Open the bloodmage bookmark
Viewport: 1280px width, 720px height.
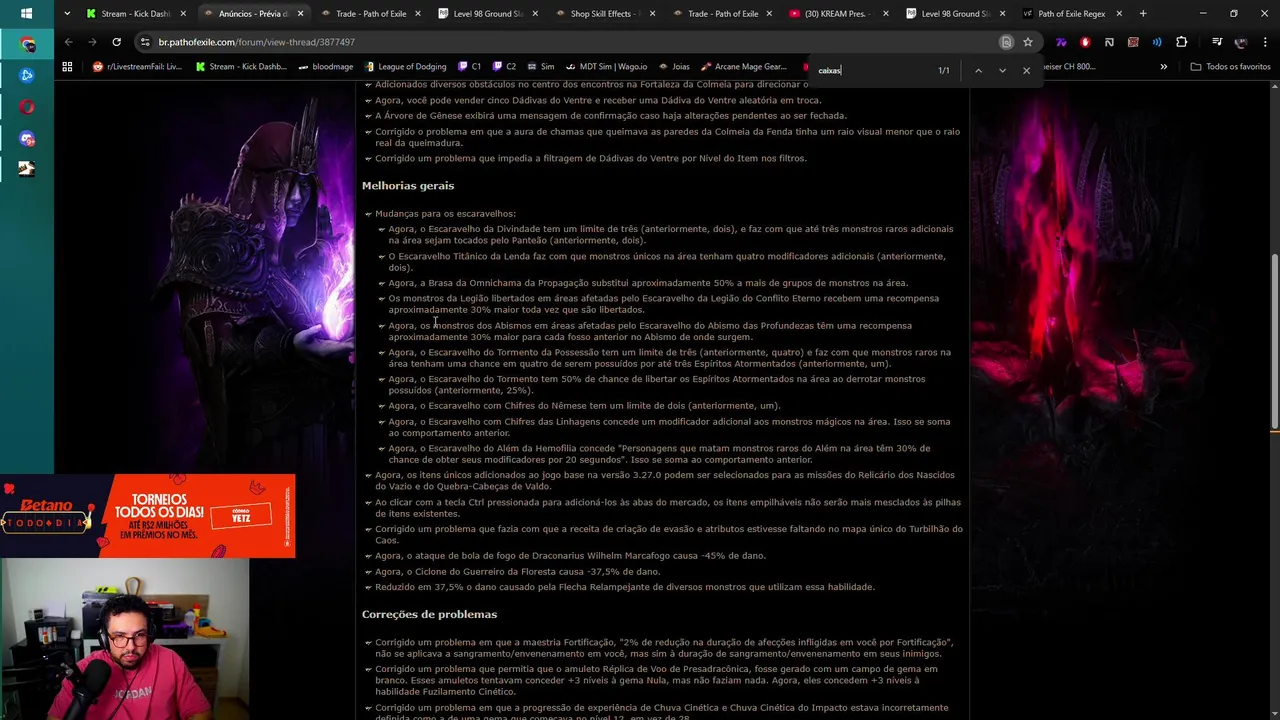(326, 67)
